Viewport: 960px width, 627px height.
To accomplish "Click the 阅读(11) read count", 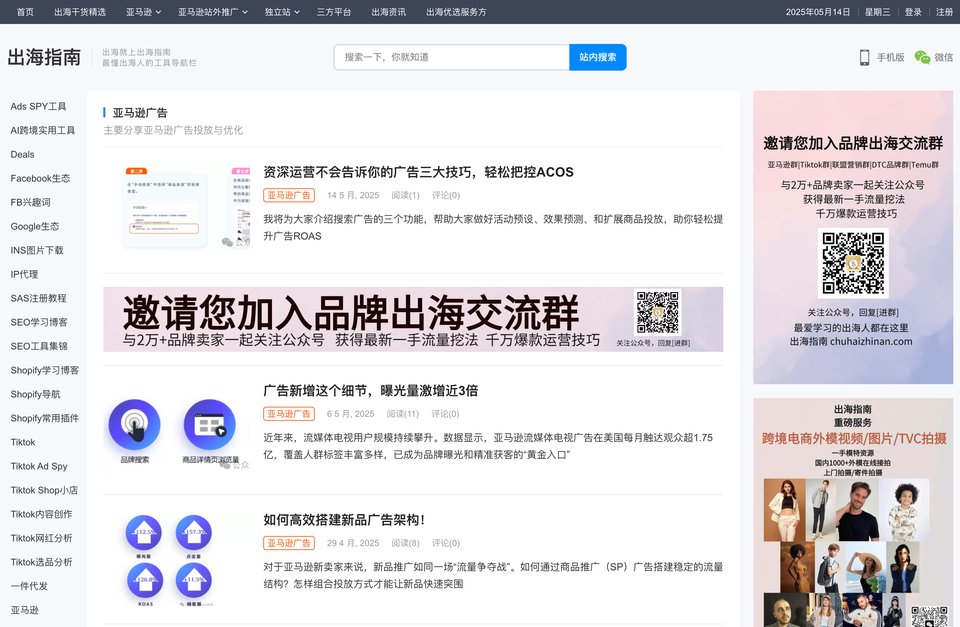I will click(402, 414).
